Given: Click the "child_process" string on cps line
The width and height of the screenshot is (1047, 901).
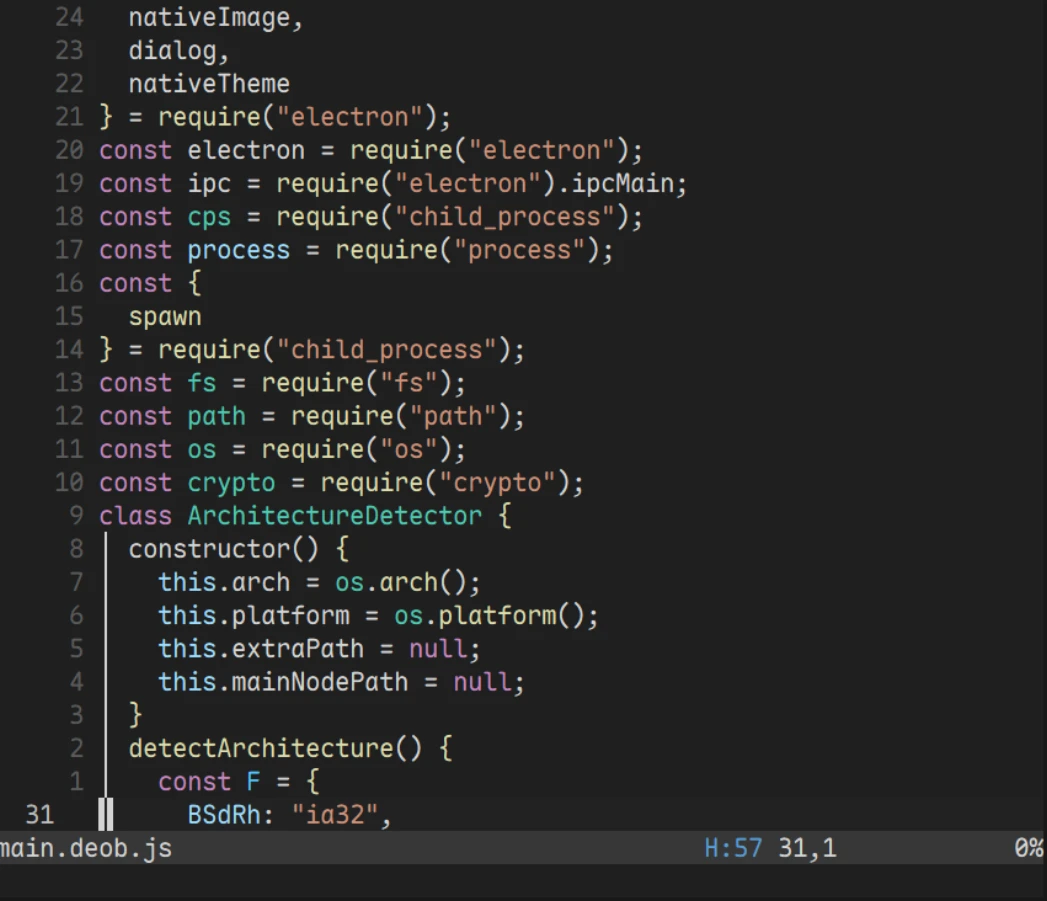Looking at the screenshot, I should [x=505, y=217].
